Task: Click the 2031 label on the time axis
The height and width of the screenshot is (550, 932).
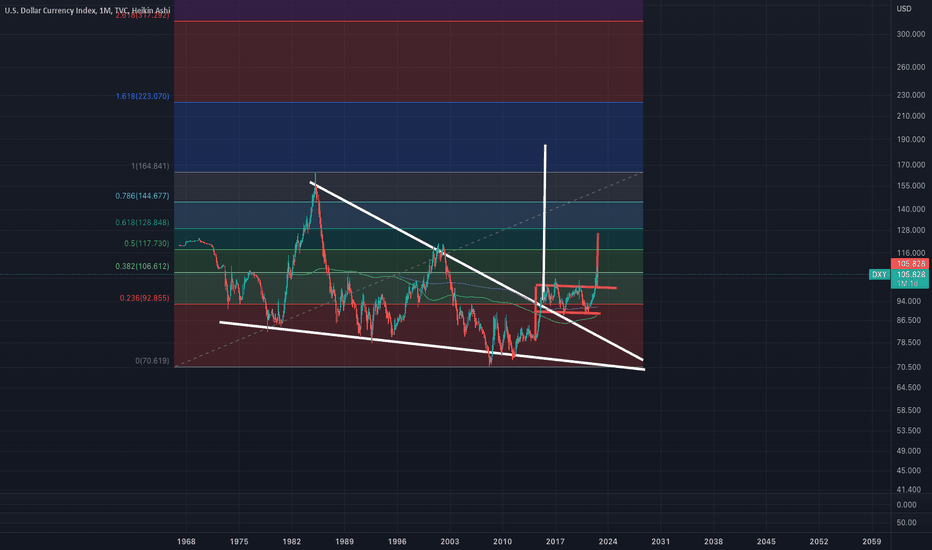Action: click(660, 542)
